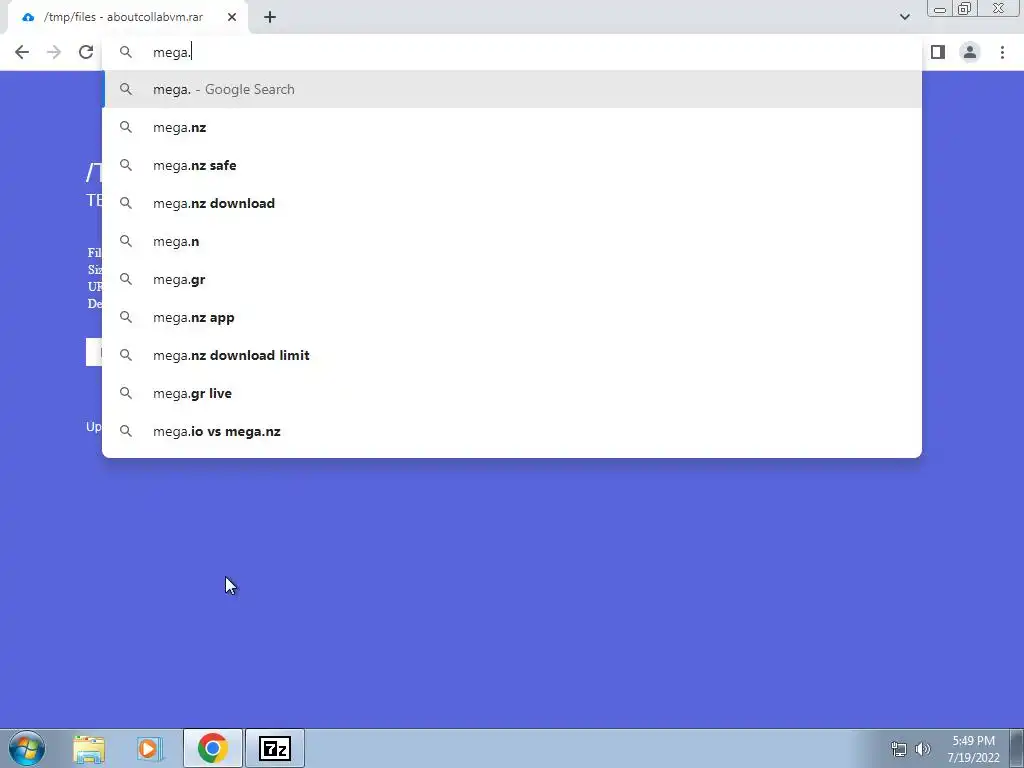This screenshot has height=768, width=1024.
Task: Open the tab search dropdown arrow
Action: 904,17
